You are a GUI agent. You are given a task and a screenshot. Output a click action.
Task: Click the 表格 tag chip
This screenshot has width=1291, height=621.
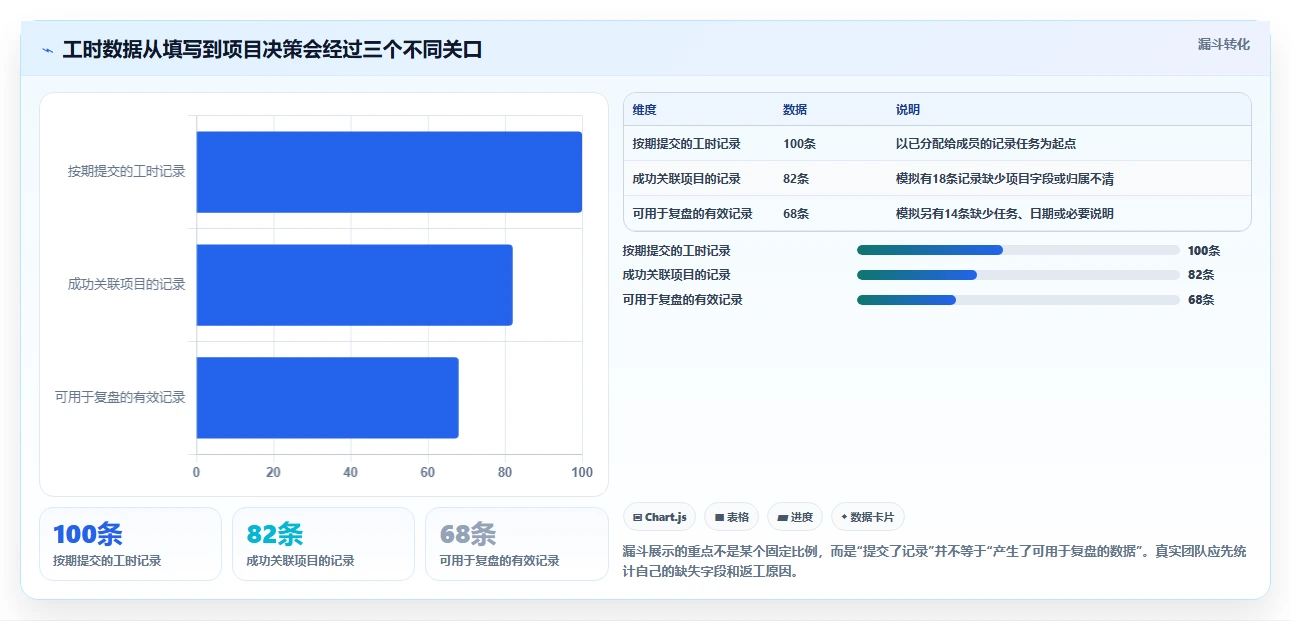click(731, 517)
